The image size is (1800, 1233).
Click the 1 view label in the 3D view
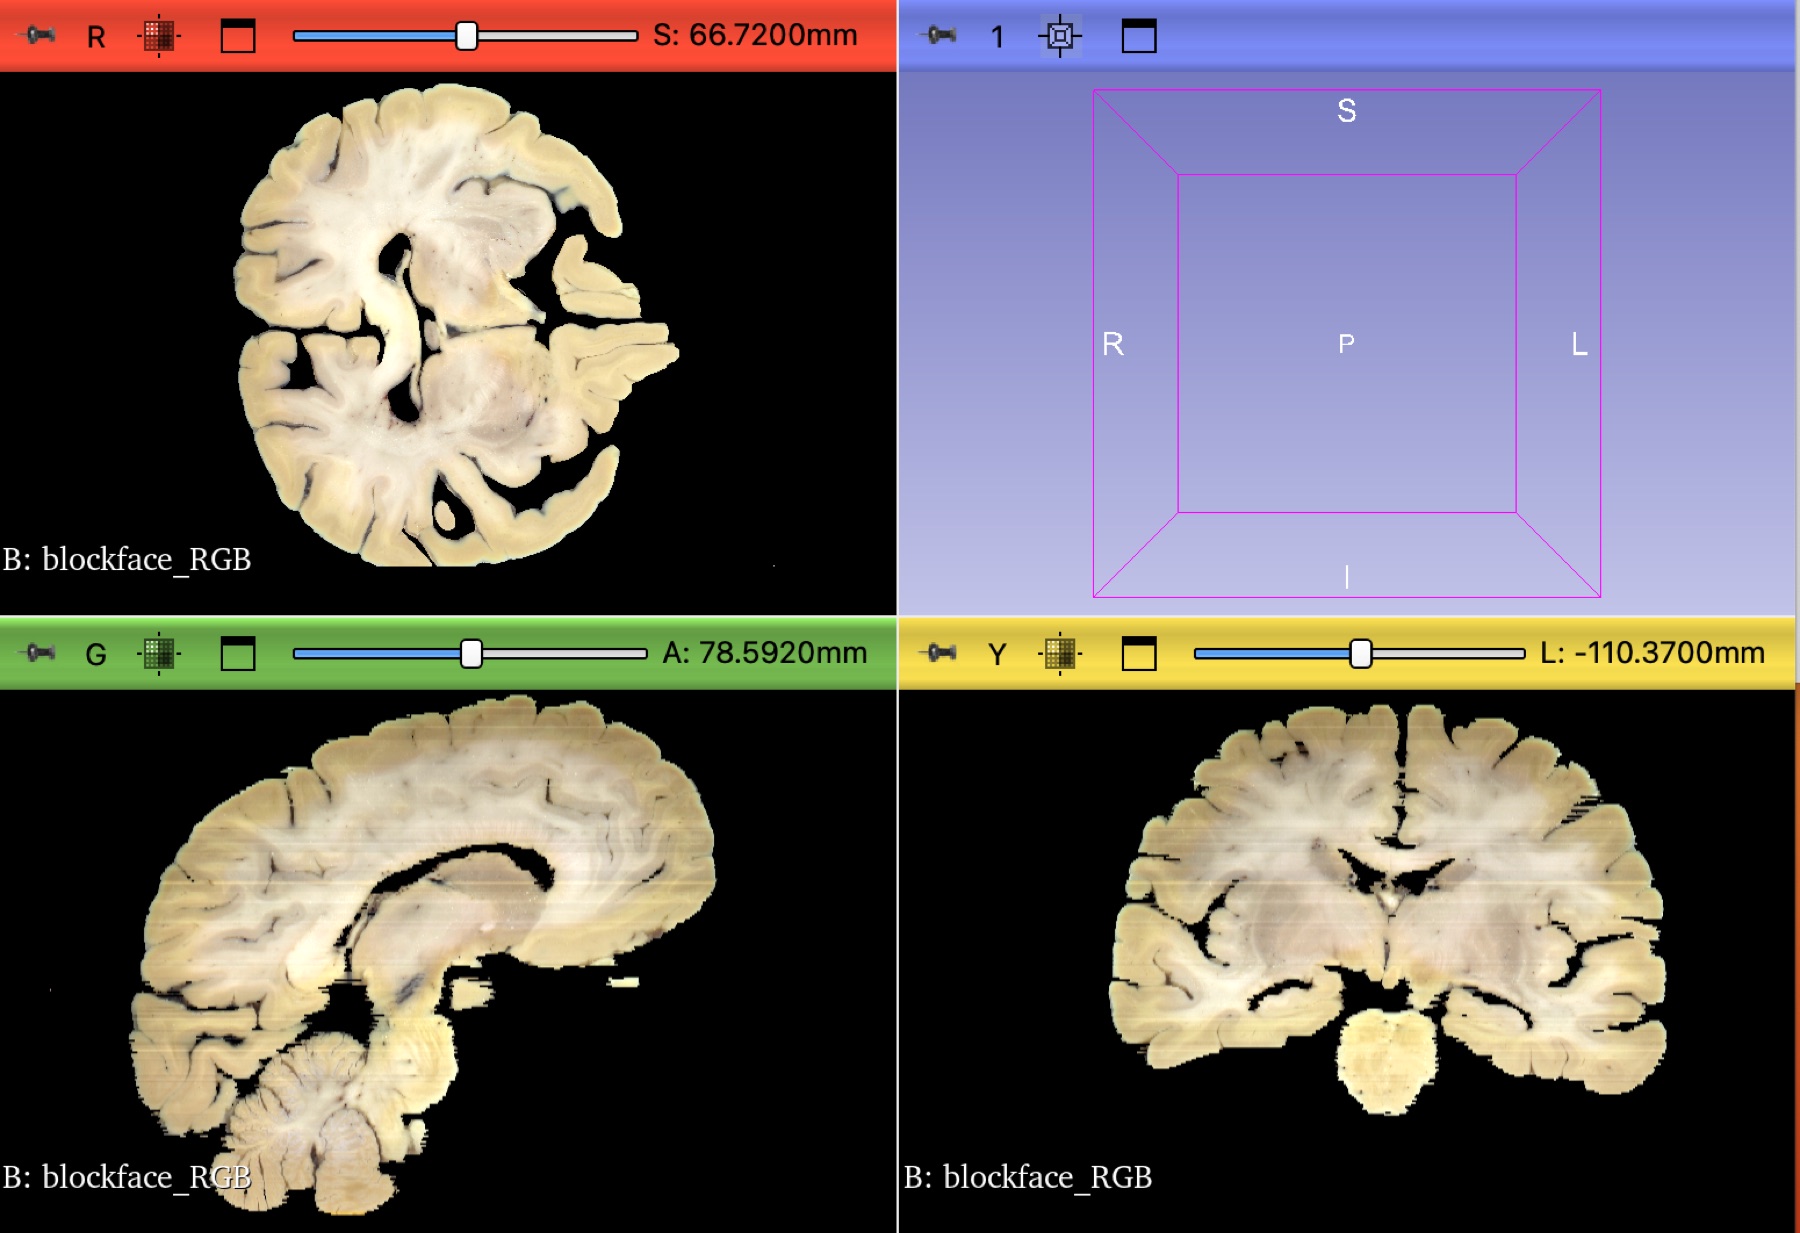tap(997, 37)
